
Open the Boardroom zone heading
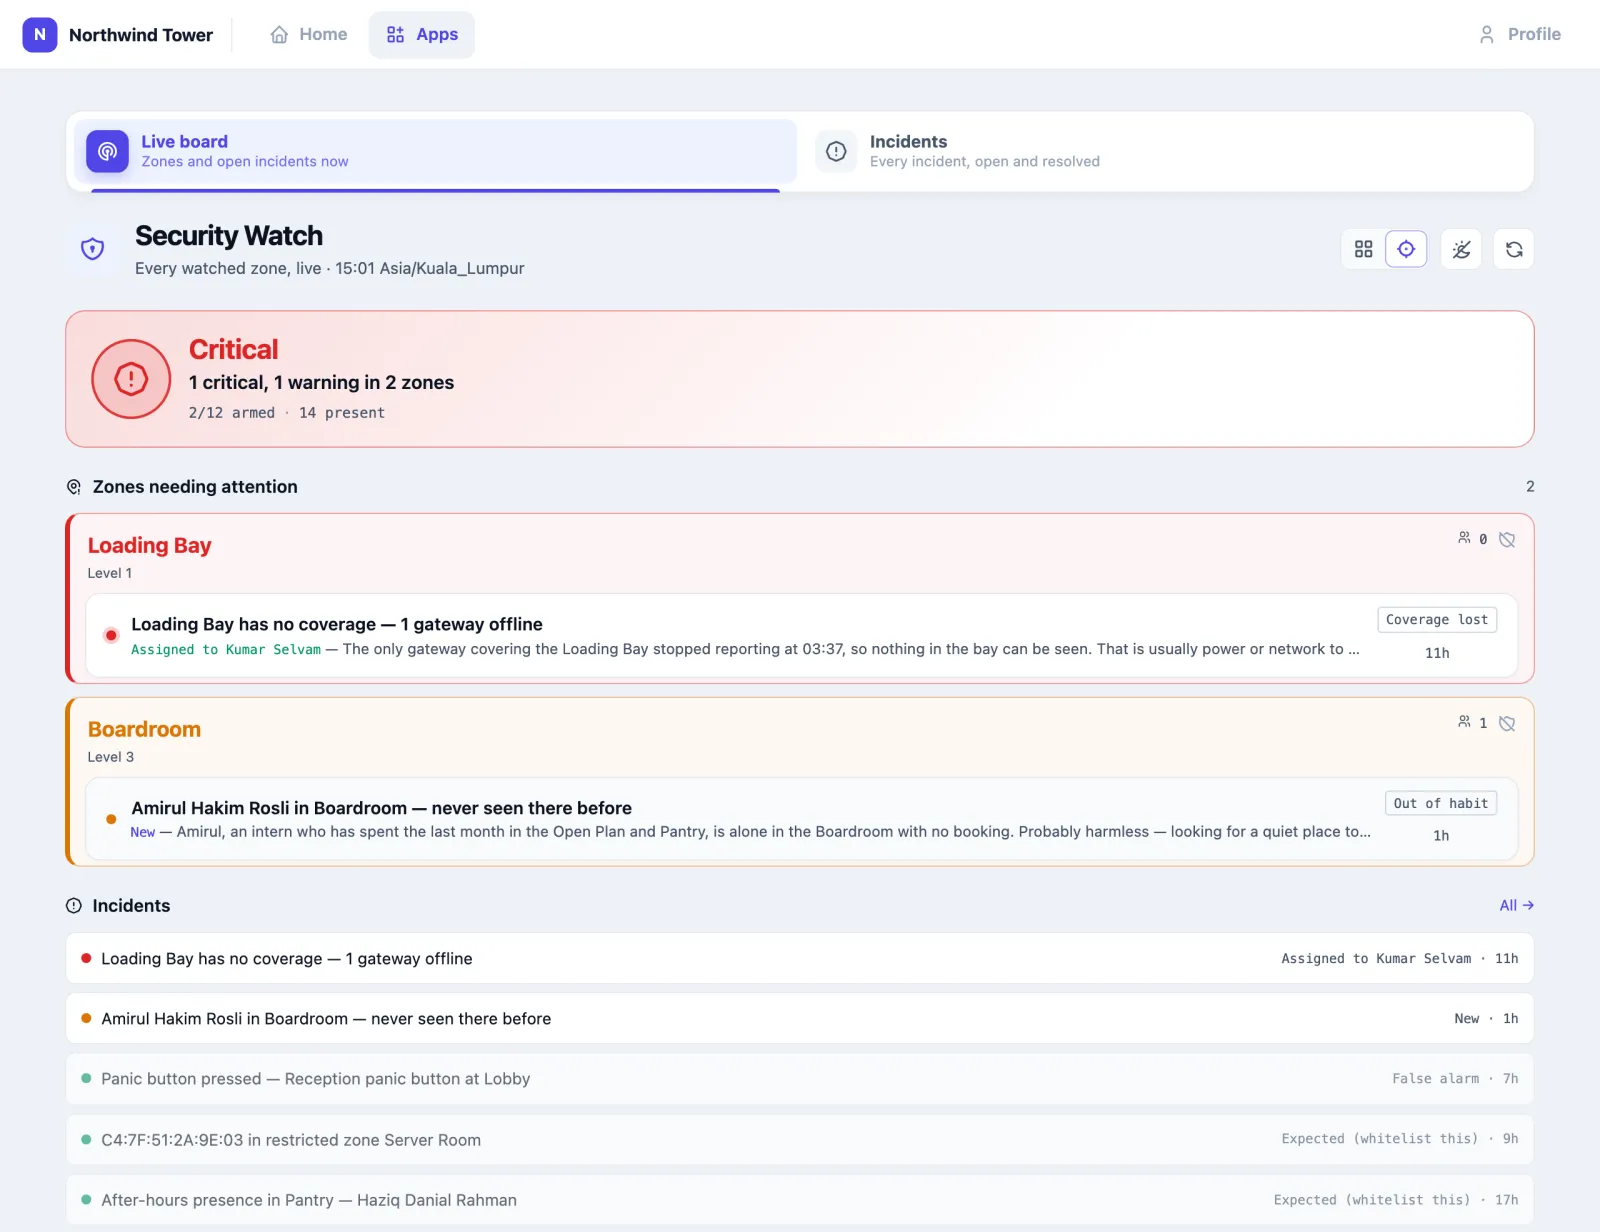click(x=144, y=729)
